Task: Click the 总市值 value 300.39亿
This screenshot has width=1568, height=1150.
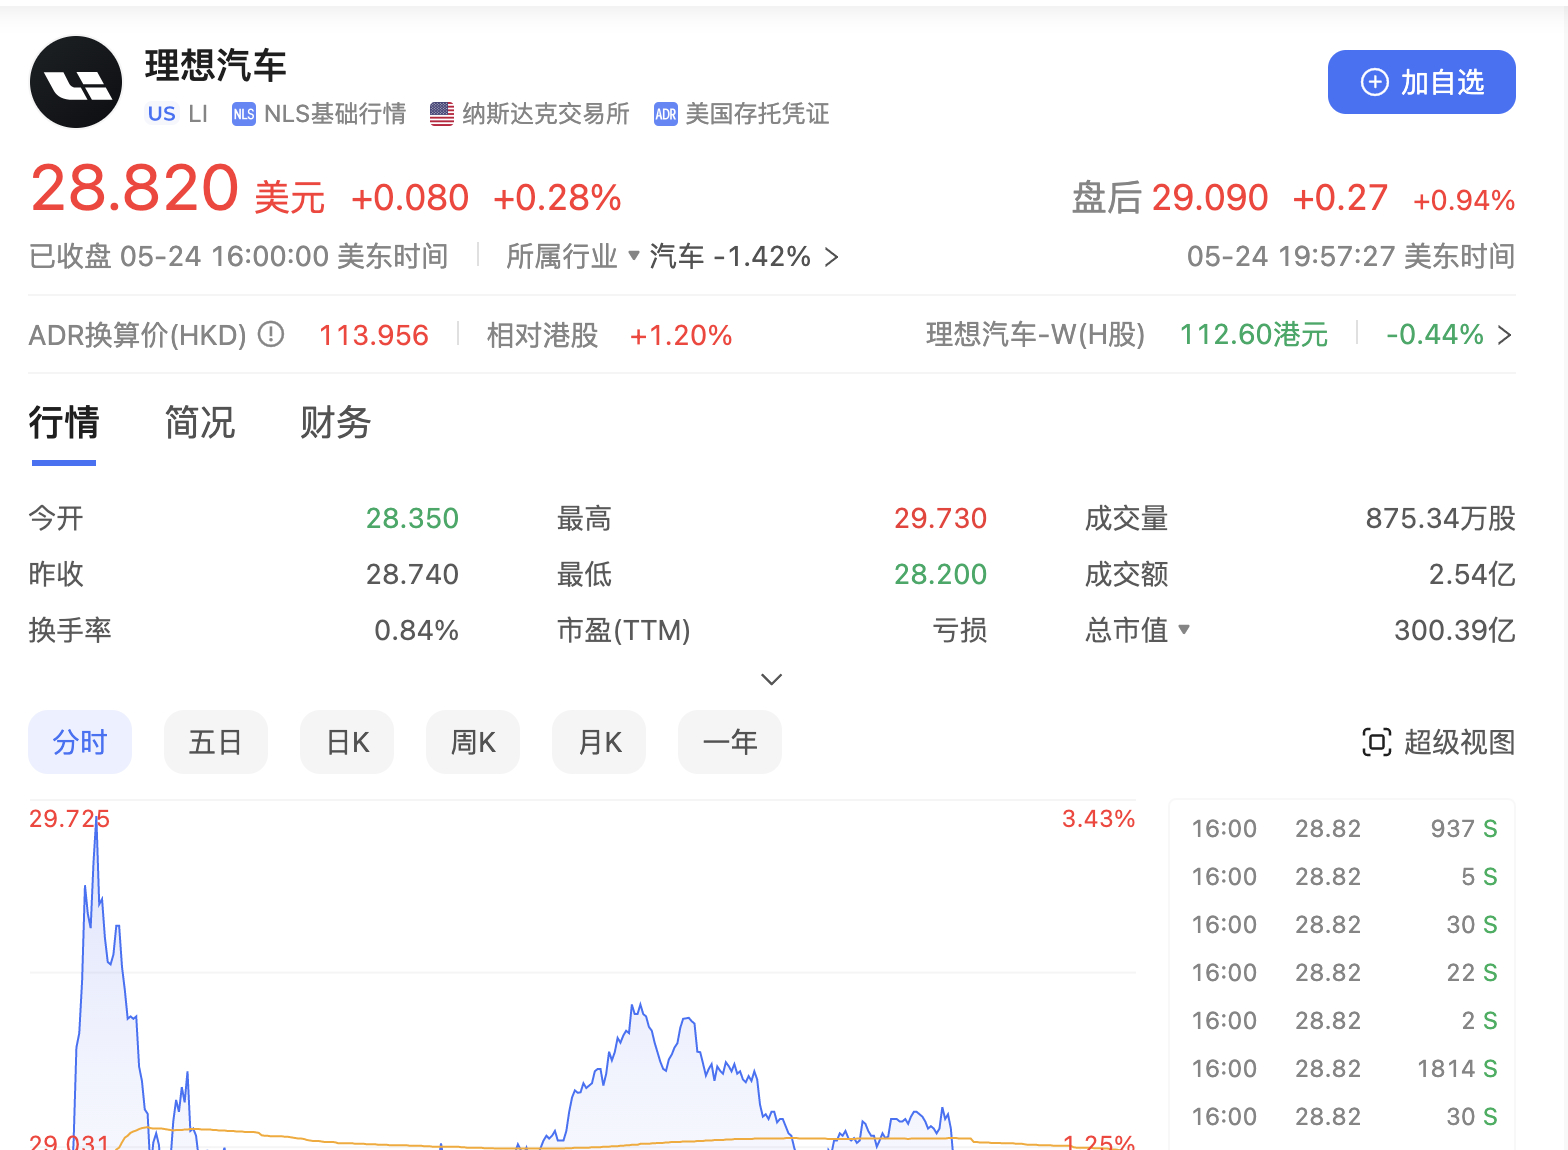Action: pyautogui.click(x=1455, y=630)
